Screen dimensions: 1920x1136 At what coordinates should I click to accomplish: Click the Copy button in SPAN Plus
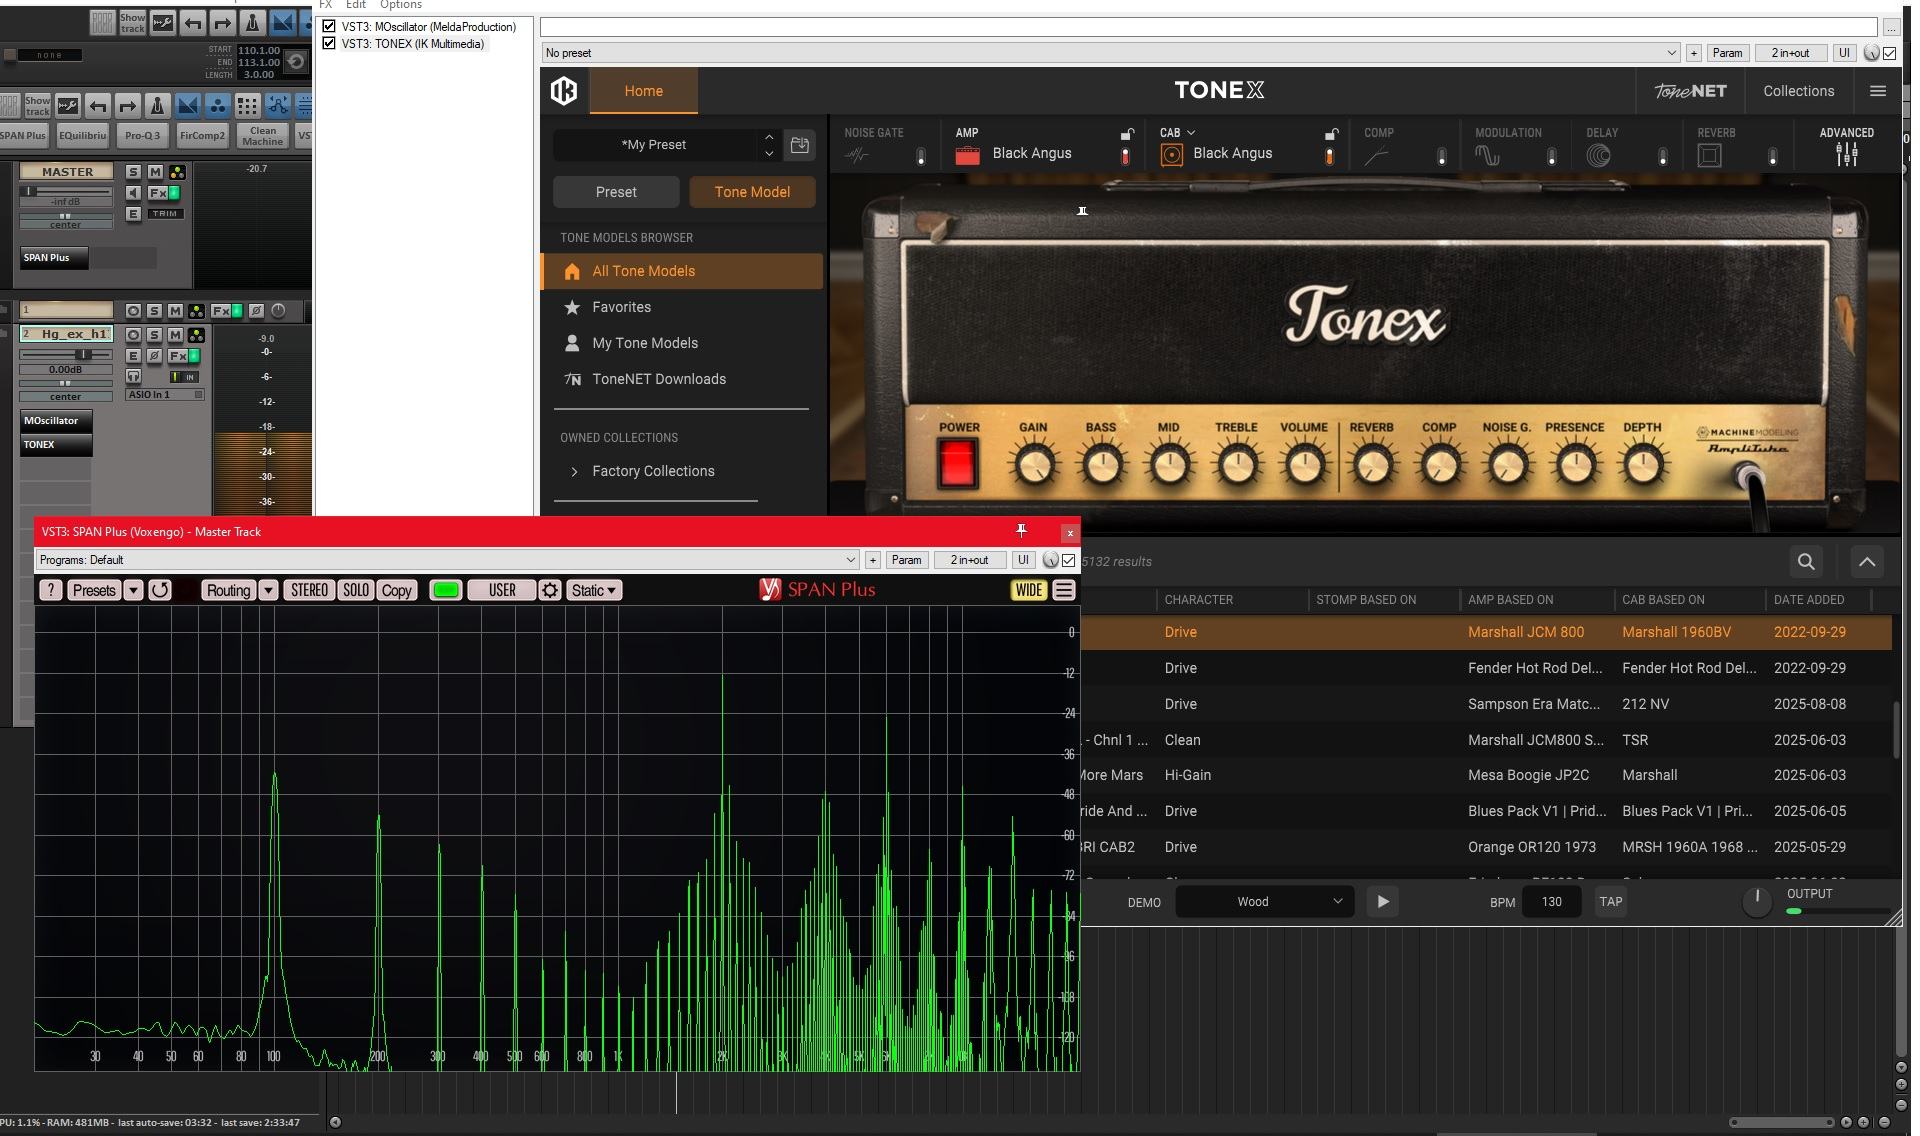397,590
